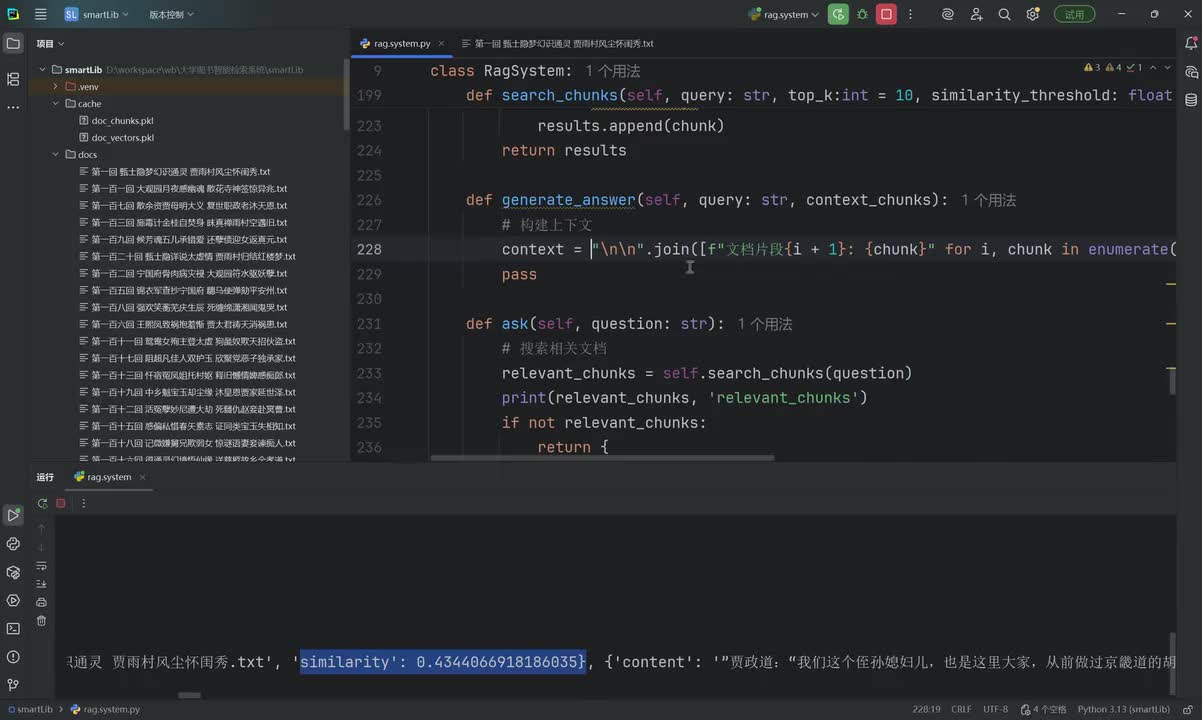1202x720 pixels.
Task: Open the main hamburger menu
Action: coord(40,14)
